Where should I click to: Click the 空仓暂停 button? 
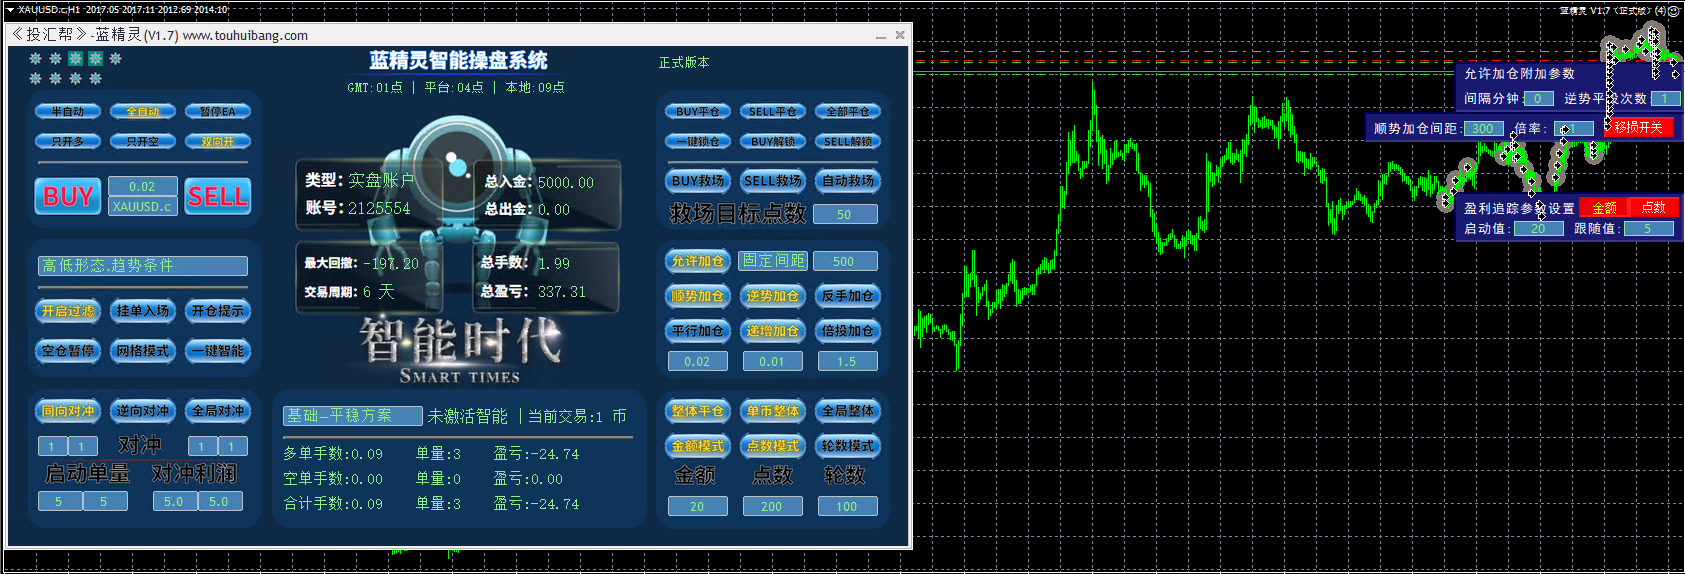(x=68, y=351)
